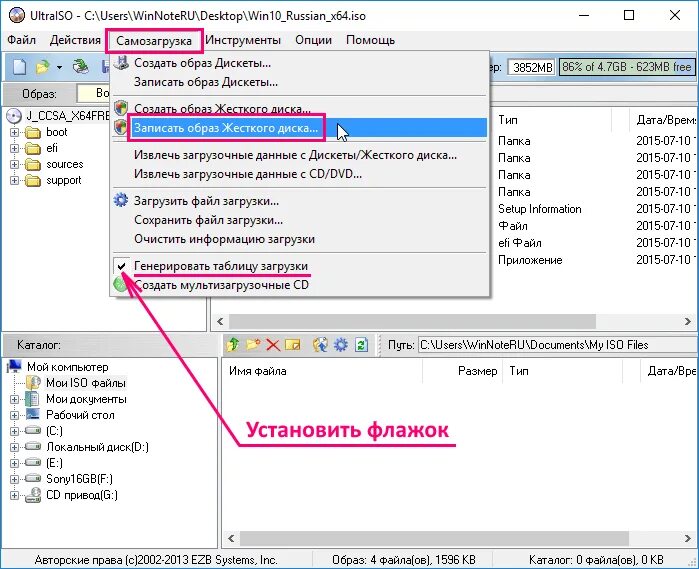Click the Sony16GB(F:) drive icon
This screenshot has width=699, height=569.
[33, 478]
